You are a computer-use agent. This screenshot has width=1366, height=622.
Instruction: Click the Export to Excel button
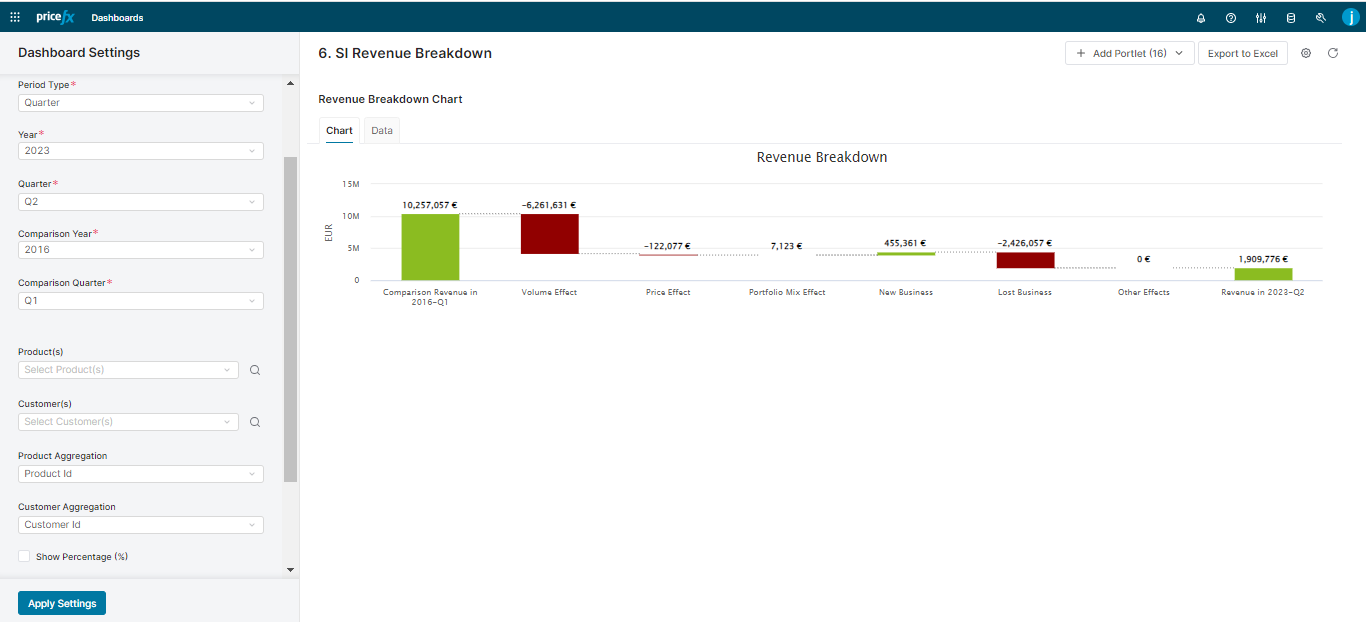tap(1242, 53)
